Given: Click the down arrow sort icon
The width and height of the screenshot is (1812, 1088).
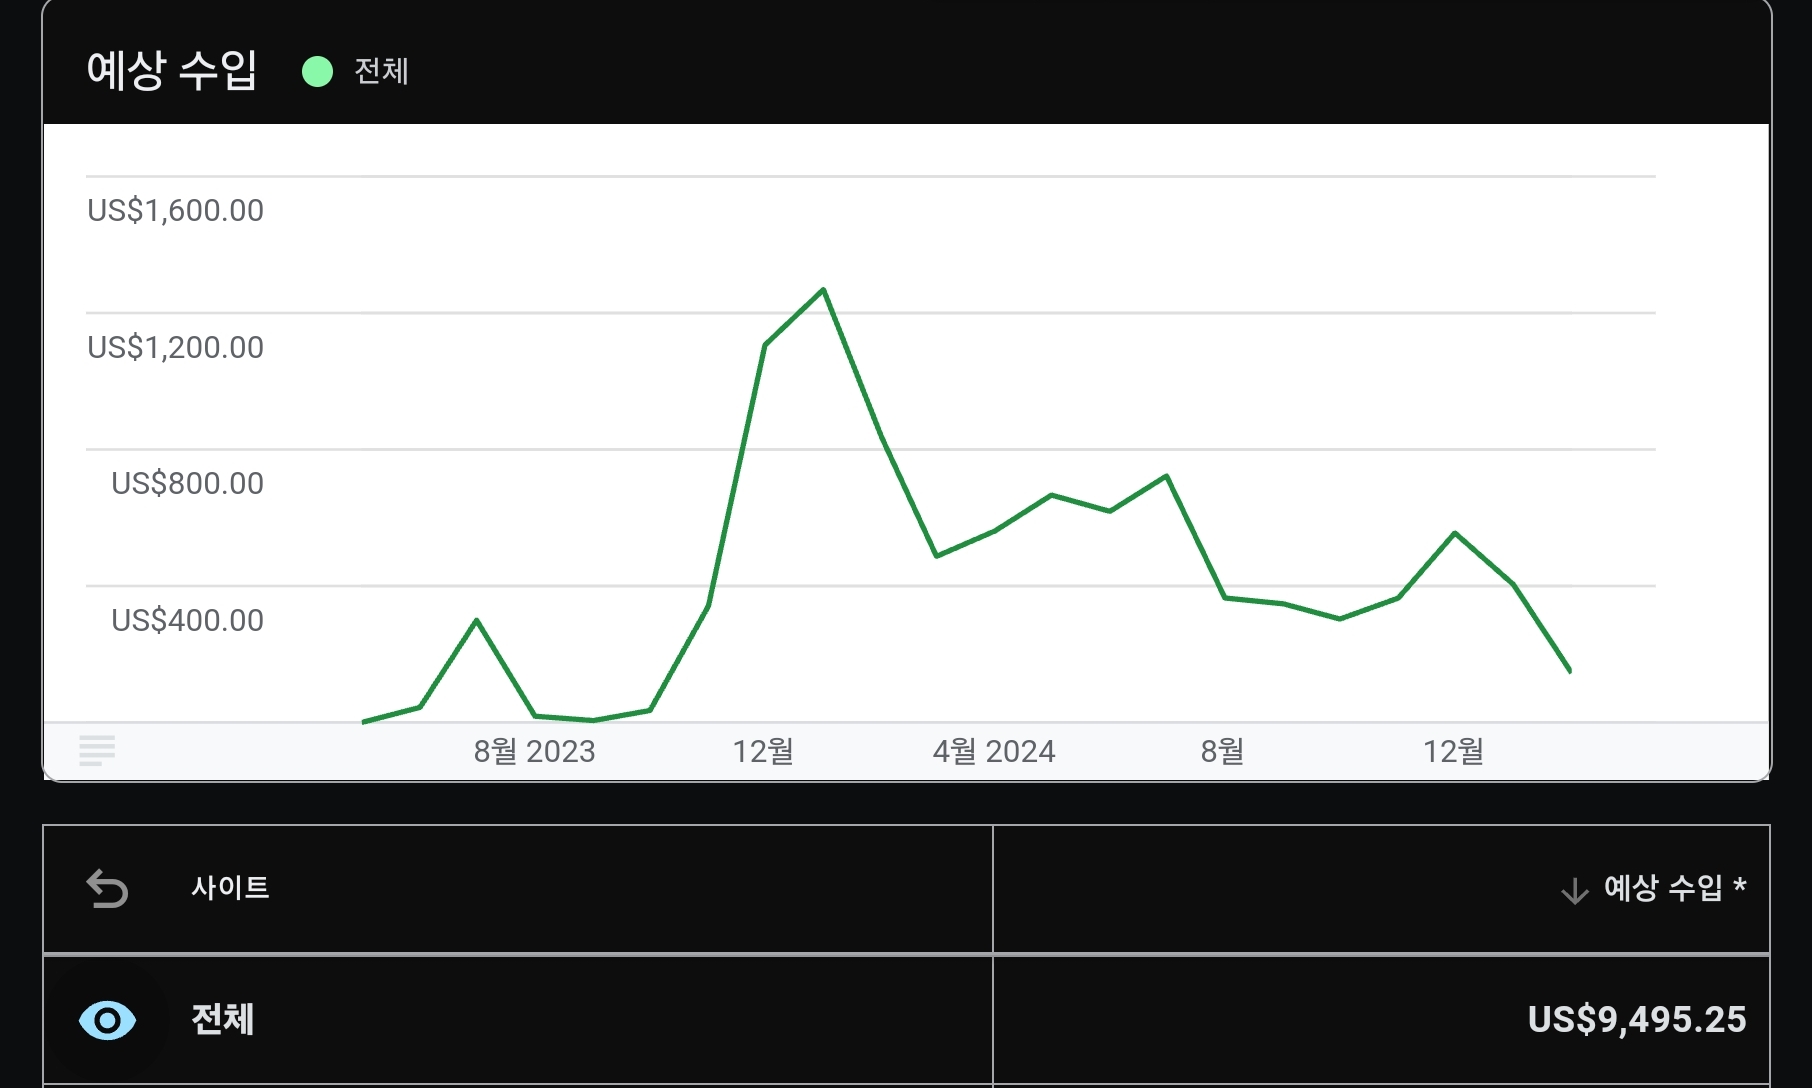Looking at the screenshot, I should pos(1575,890).
